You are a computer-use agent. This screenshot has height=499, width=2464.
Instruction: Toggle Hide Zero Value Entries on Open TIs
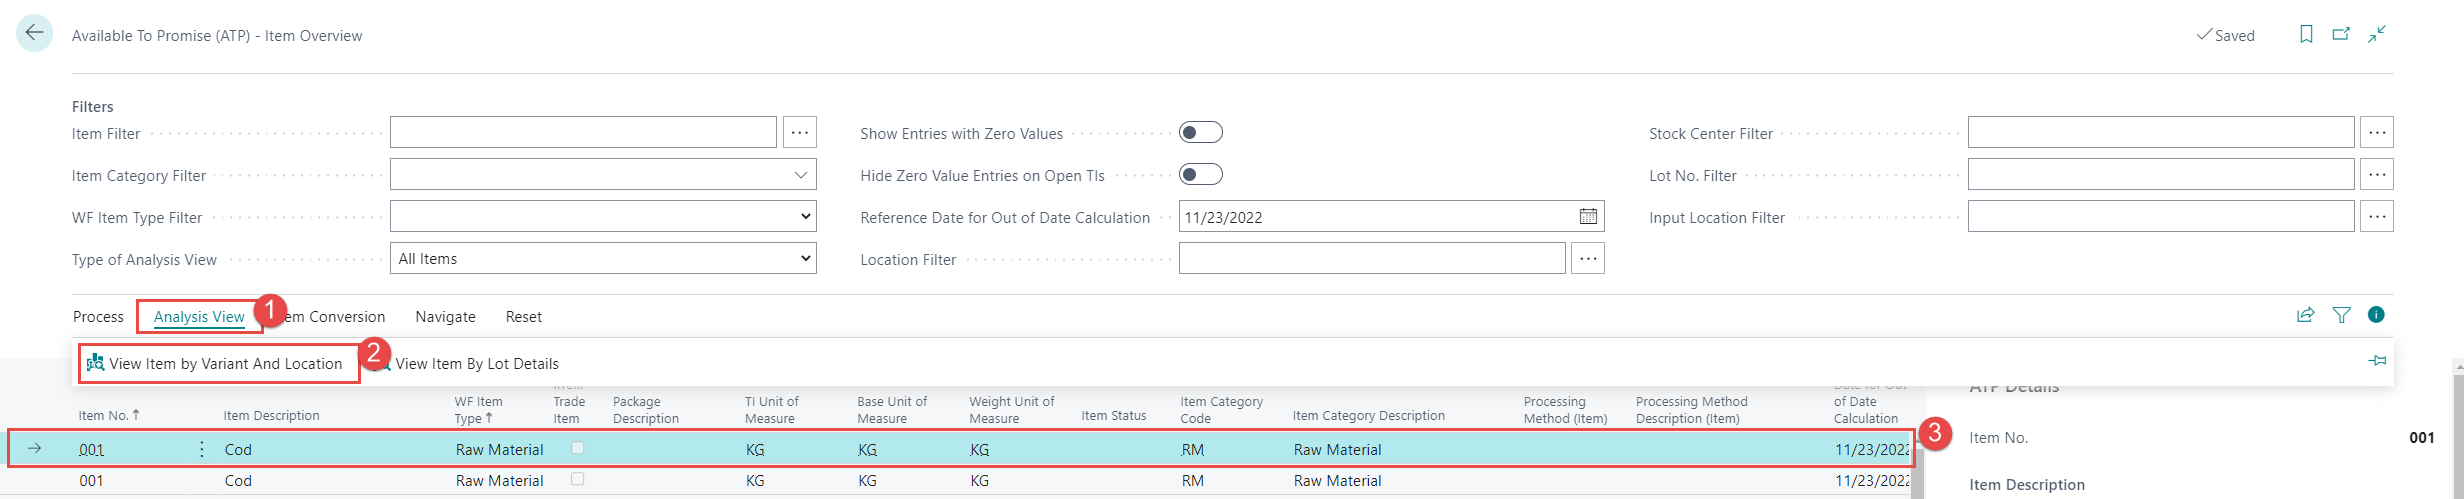point(1200,175)
